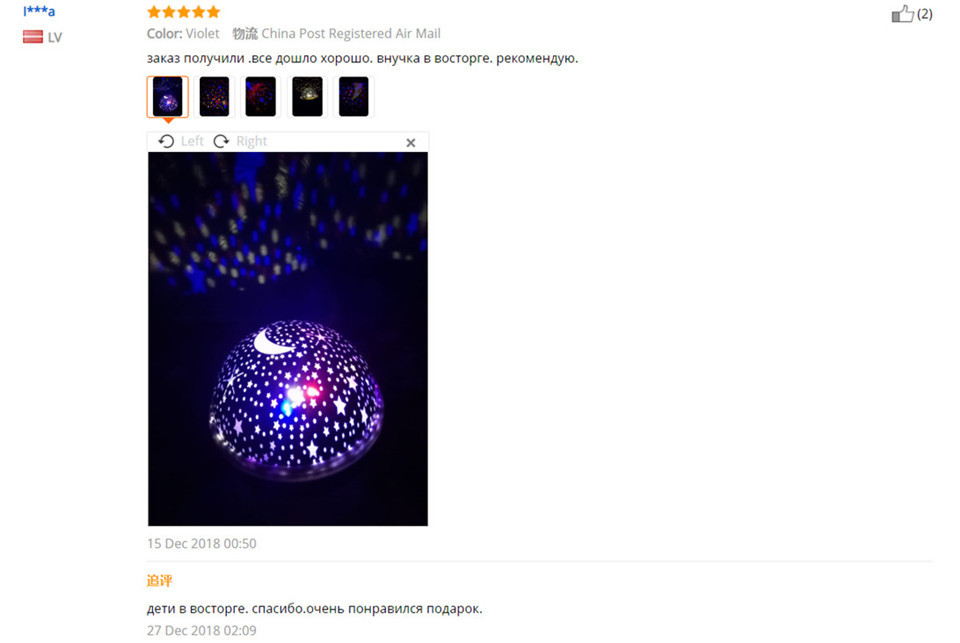
Task: Open reviewer profile l***a
Action: (x=39, y=10)
